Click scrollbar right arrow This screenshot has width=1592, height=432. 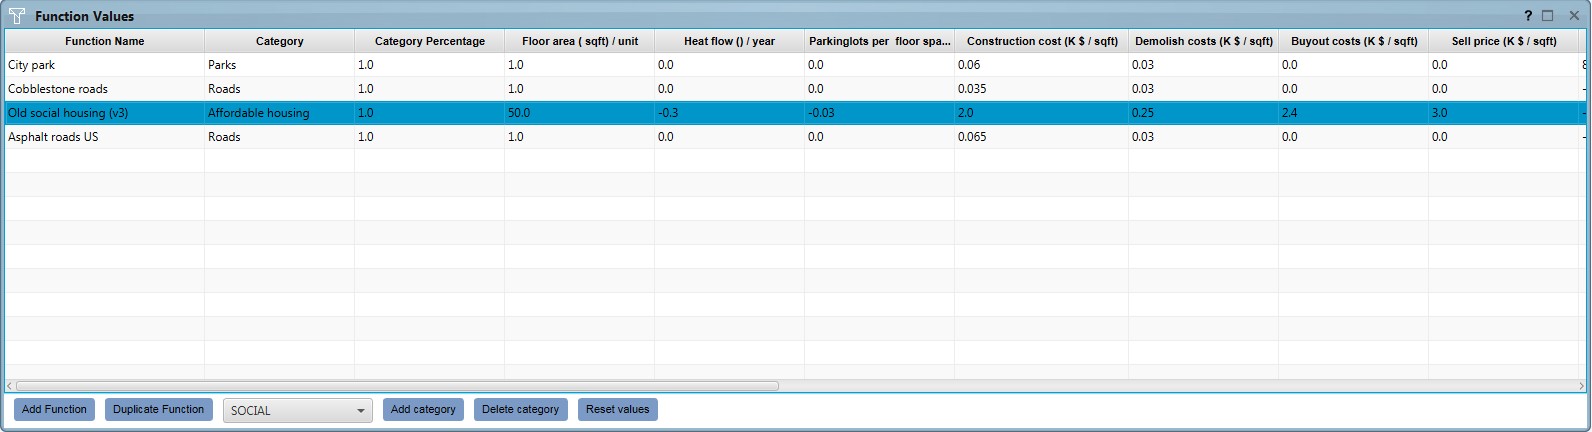1582,386
